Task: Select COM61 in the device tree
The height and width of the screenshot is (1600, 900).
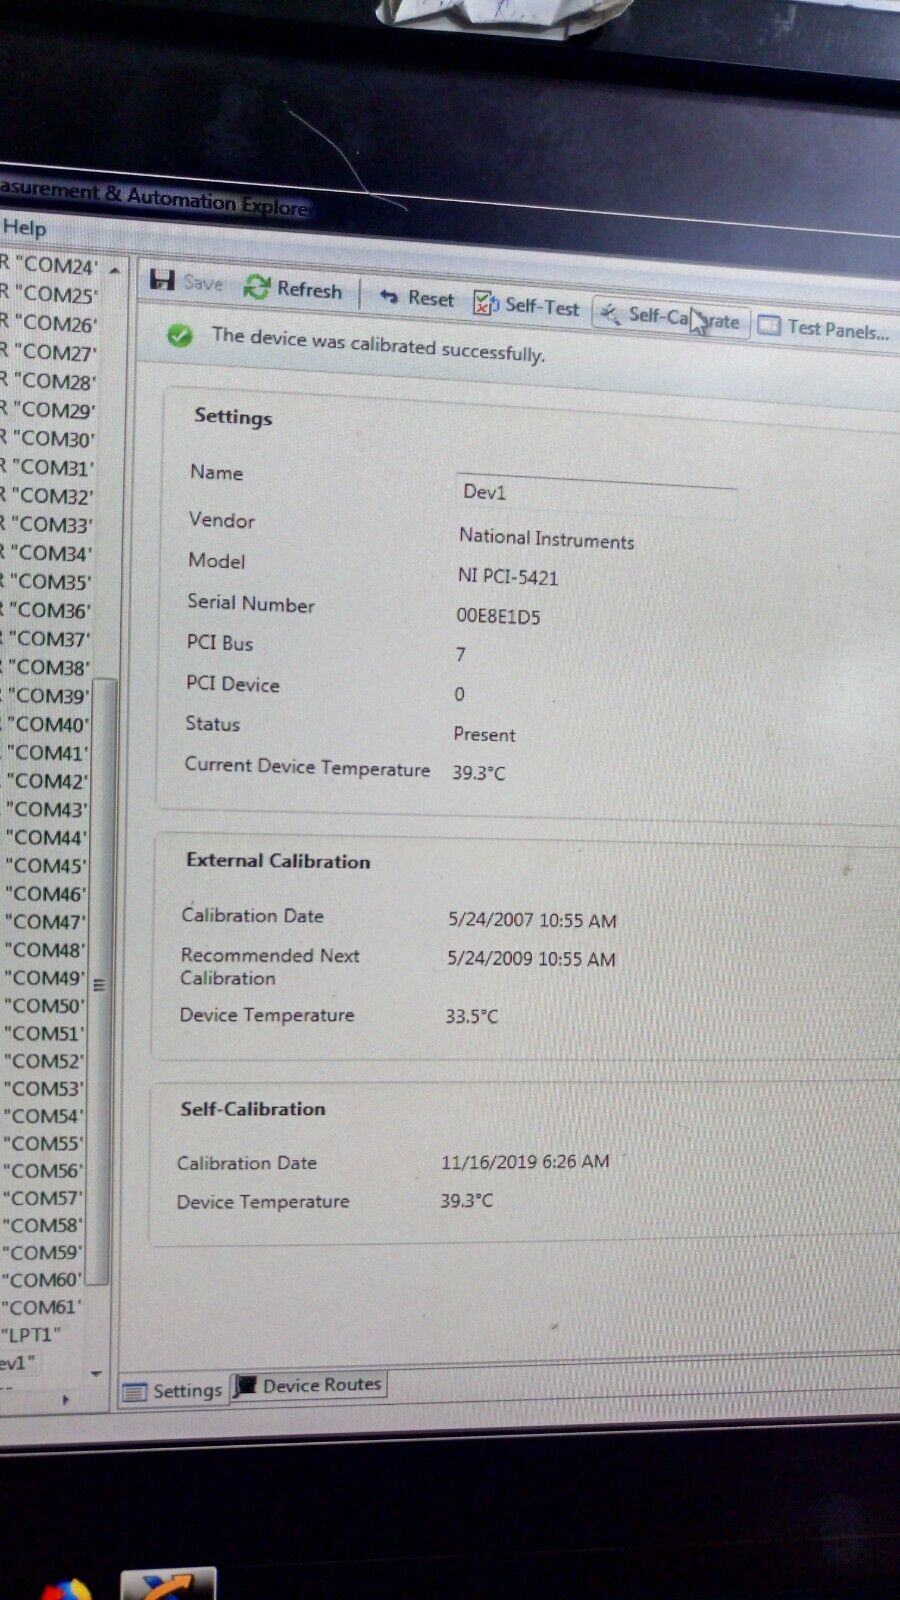Action: click(x=42, y=1307)
